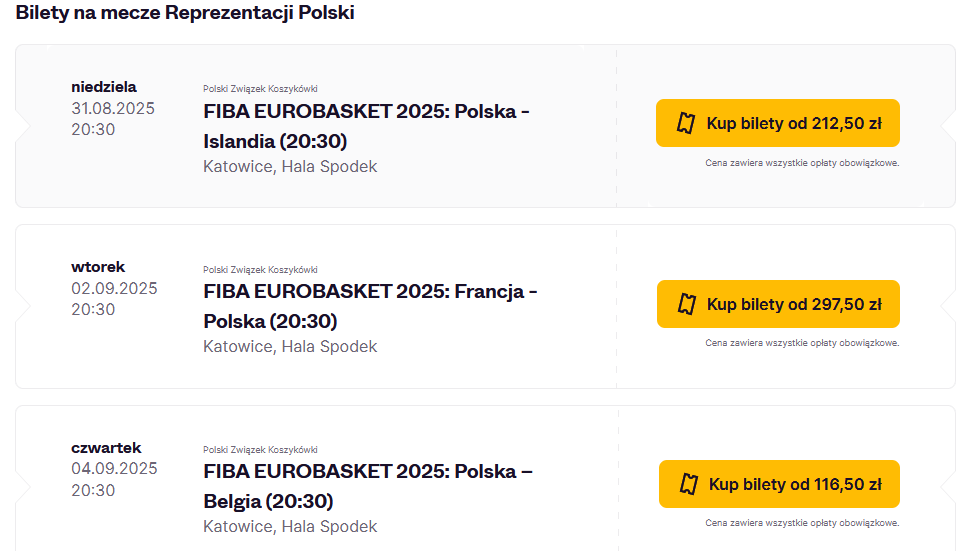977x551 pixels.
Task: Click ticket icon on Polska - Islandia button
Action: pyautogui.click(x=686, y=123)
